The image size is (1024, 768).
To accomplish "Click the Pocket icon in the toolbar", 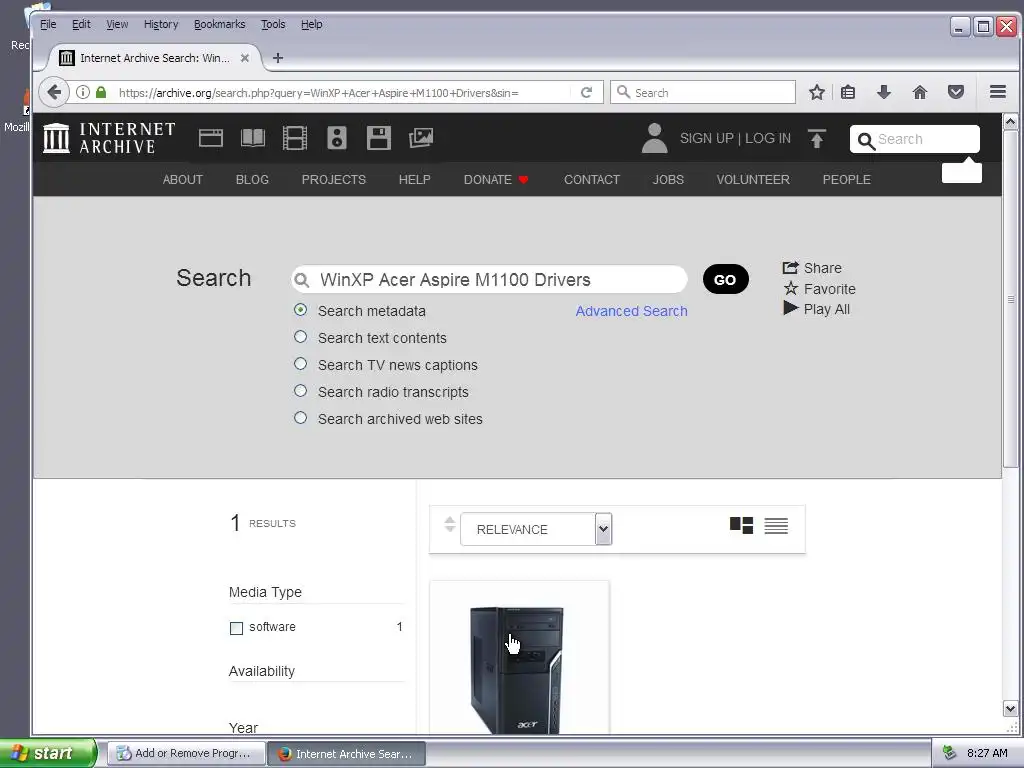I will click(955, 92).
